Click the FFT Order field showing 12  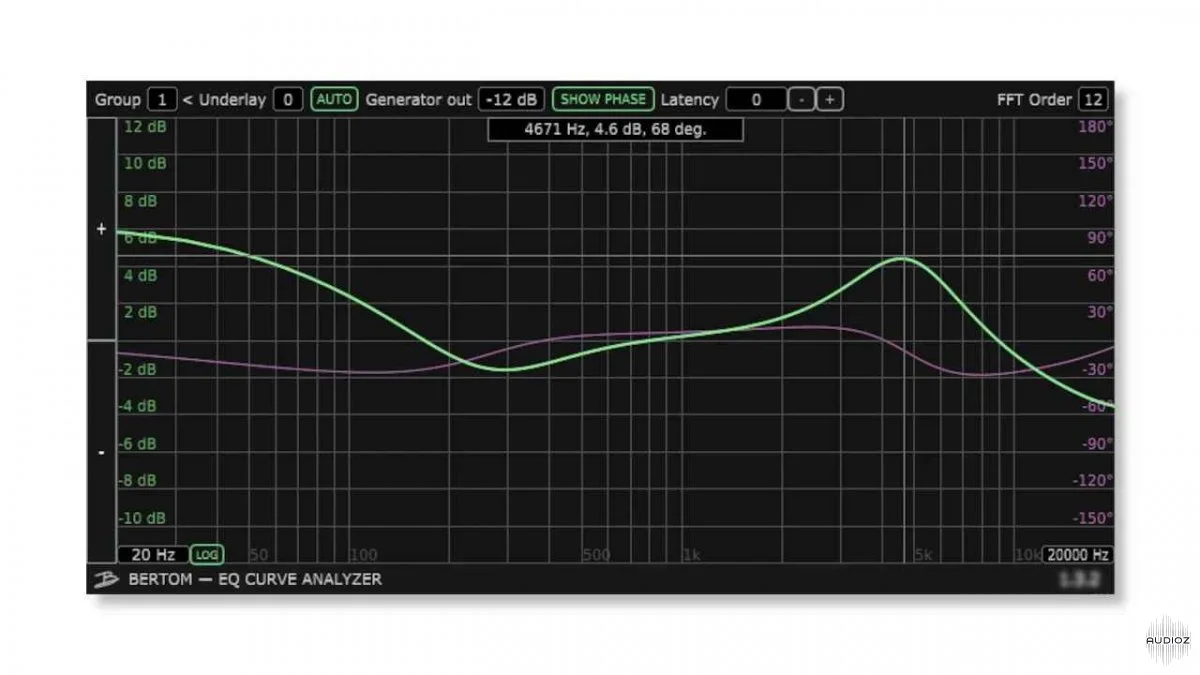pos(1094,99)
